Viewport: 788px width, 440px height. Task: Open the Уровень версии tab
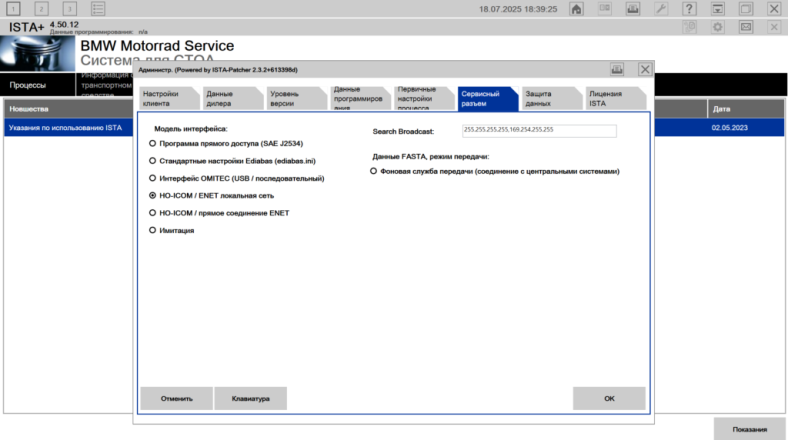(297, 98)
